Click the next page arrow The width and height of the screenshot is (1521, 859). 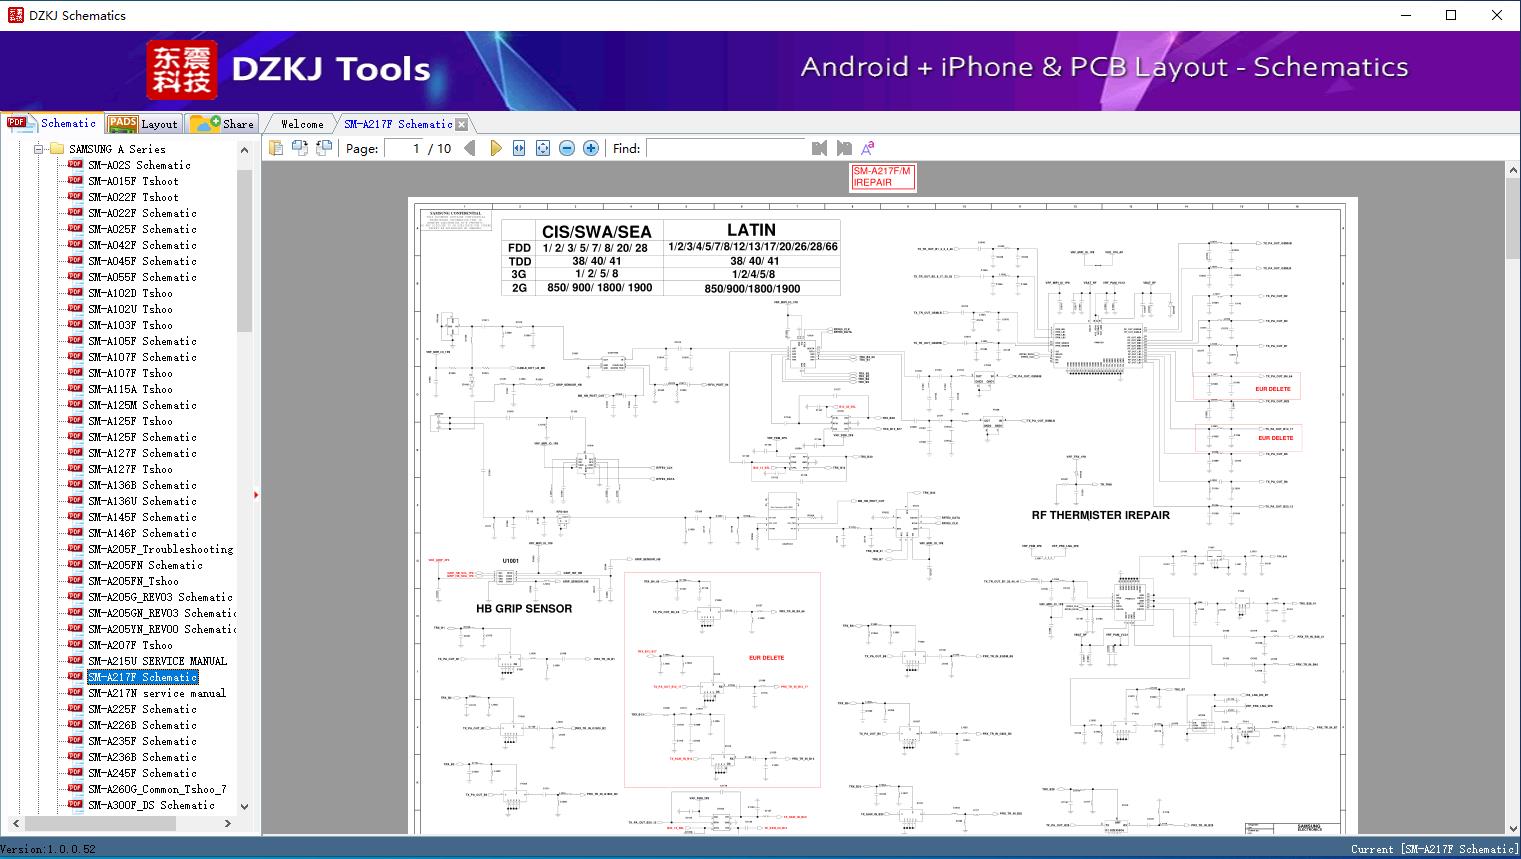coord(497,147)
